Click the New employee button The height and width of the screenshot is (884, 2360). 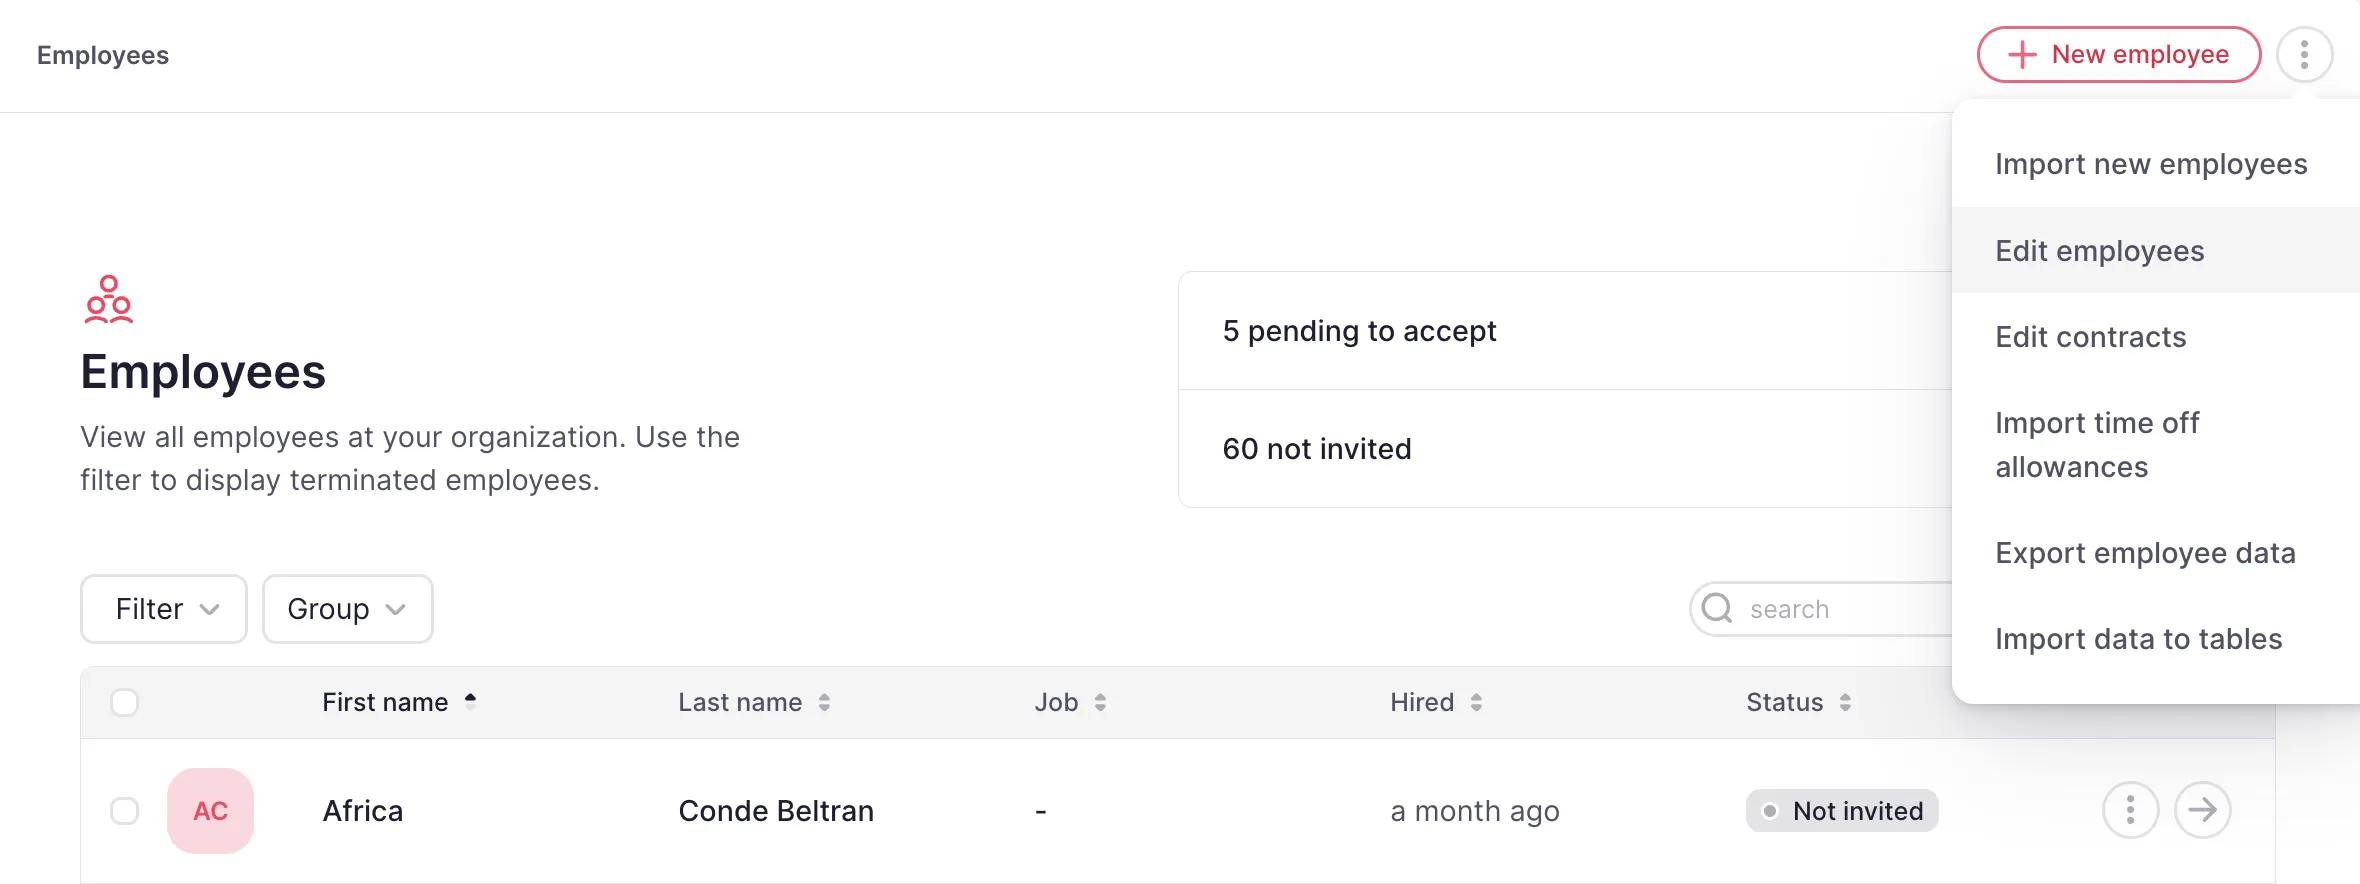tap(2118, 54)
